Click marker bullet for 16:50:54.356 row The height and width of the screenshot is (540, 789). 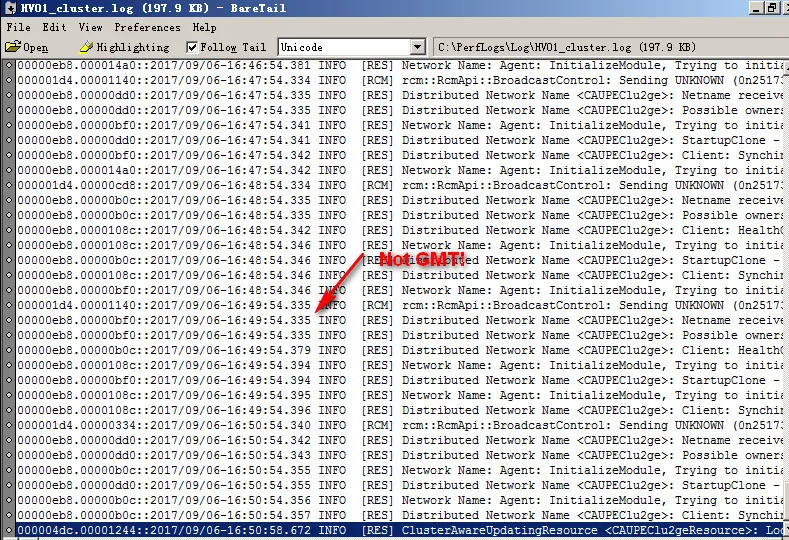click(x=9, y=500)
